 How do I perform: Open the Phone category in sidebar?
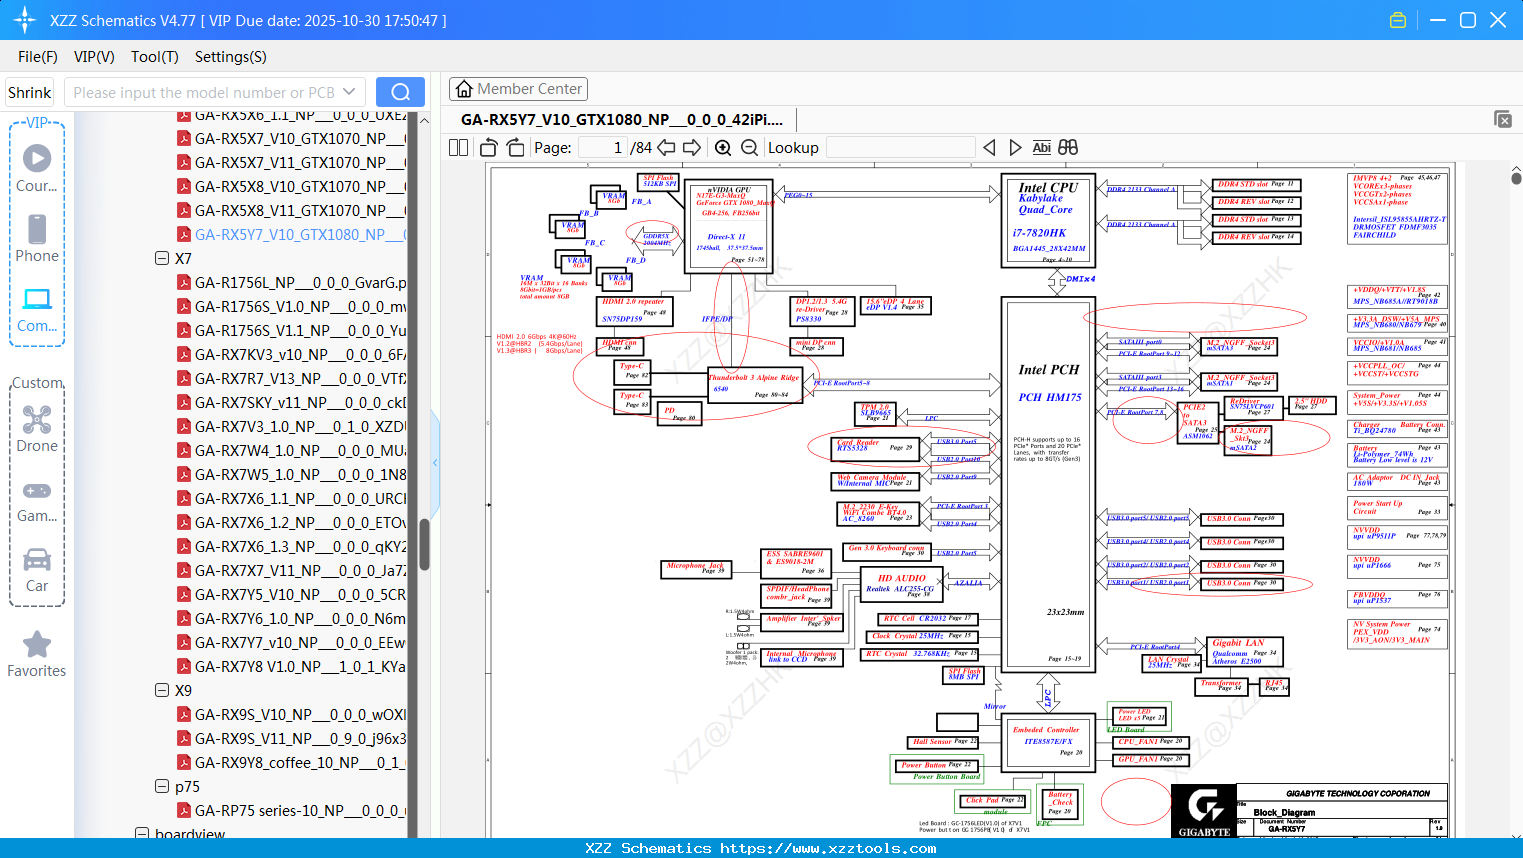37,239
